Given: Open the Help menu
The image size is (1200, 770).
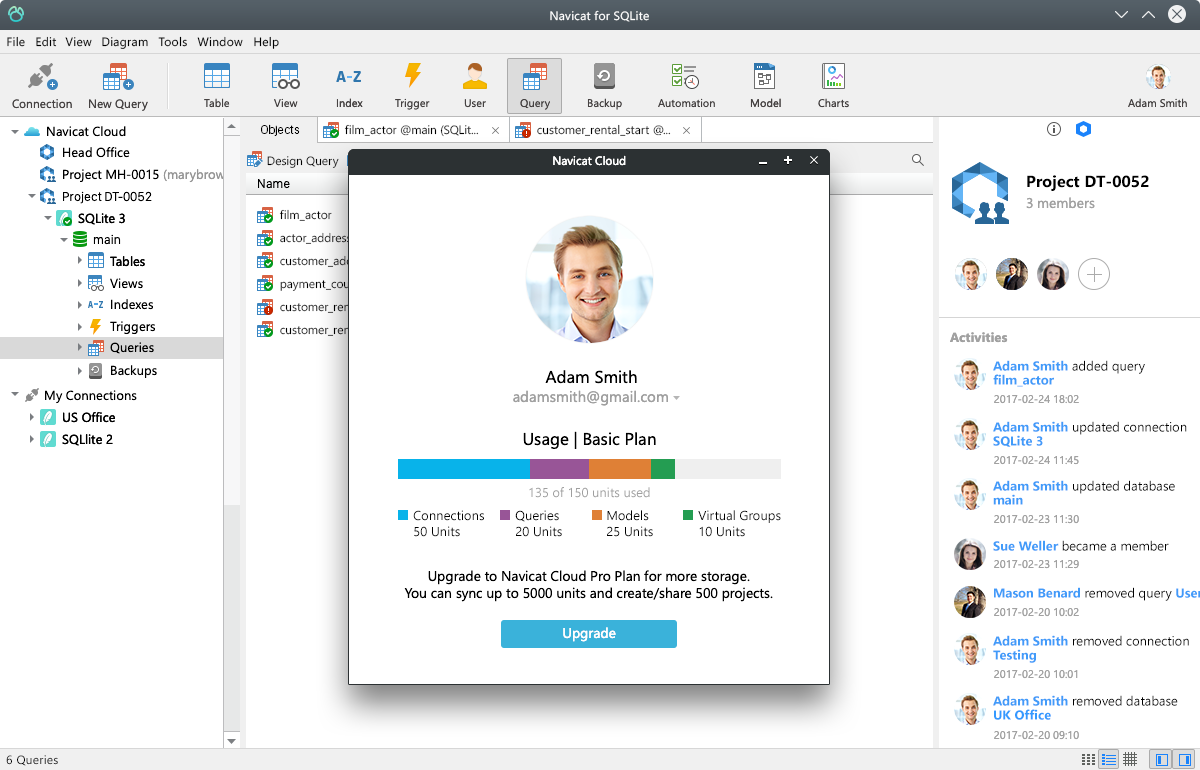Looking at the screenshot, I should (266, 42).
